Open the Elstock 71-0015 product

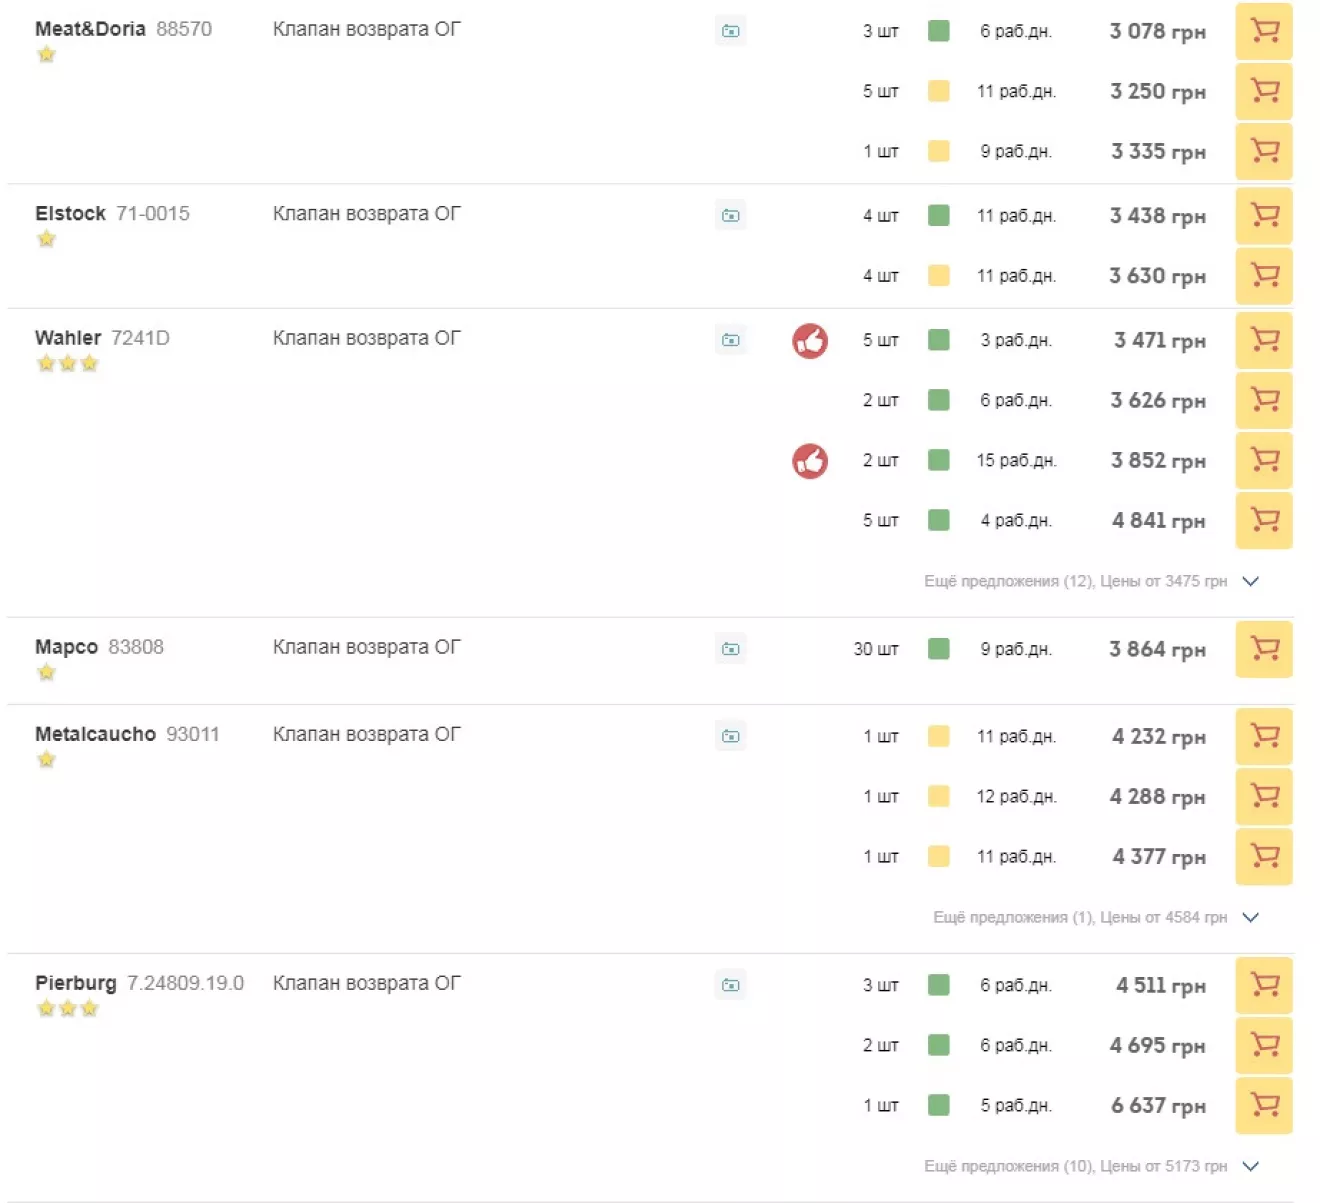(112, 213)
